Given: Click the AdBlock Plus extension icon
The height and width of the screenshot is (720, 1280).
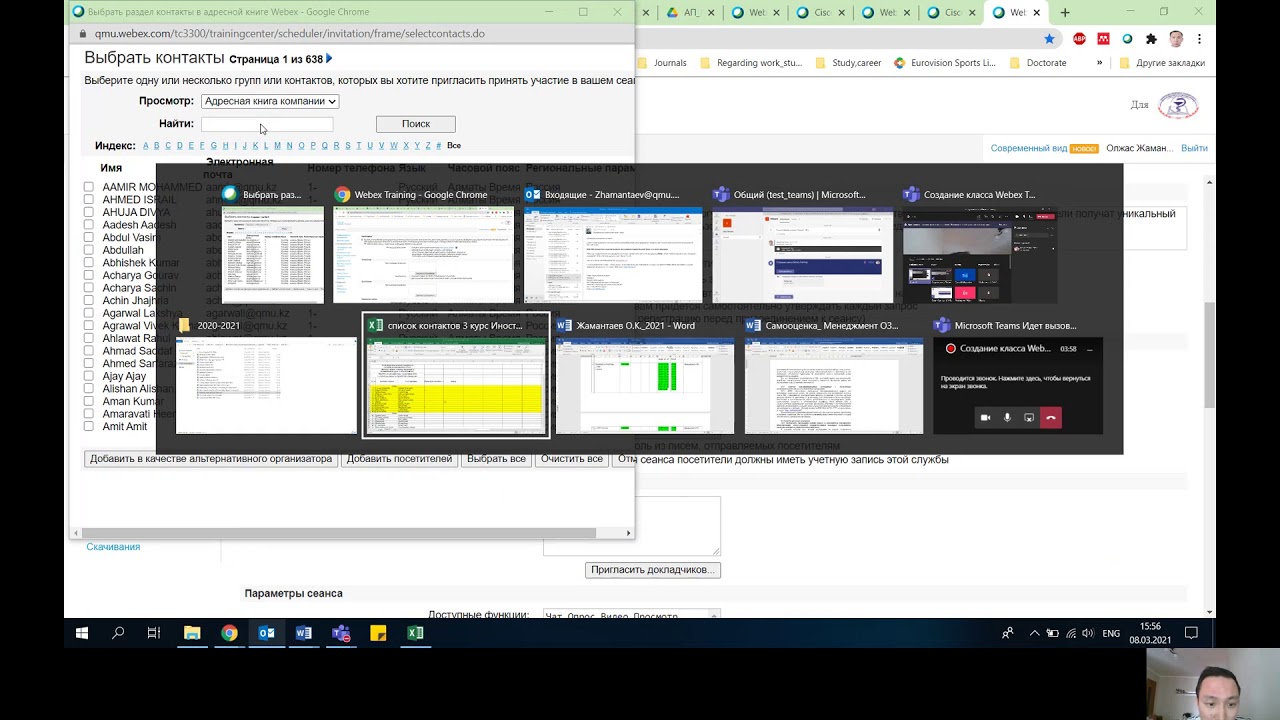Looking at the screenshot, I should click(x=1080, y=39).
